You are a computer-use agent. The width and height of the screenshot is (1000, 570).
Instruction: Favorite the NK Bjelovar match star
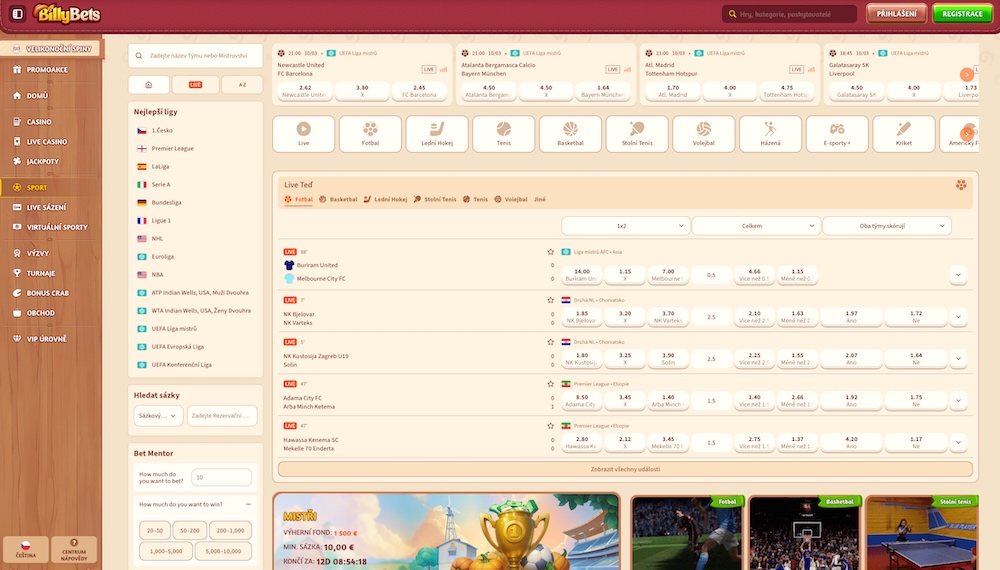point(550,300)
